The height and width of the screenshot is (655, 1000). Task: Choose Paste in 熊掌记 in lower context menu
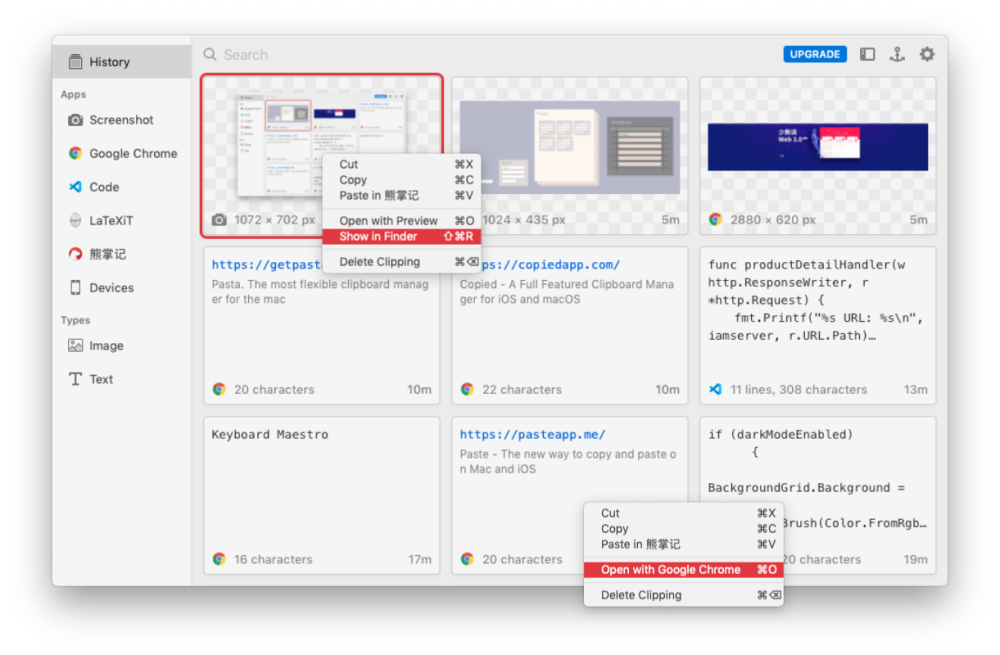coord(684,545)
